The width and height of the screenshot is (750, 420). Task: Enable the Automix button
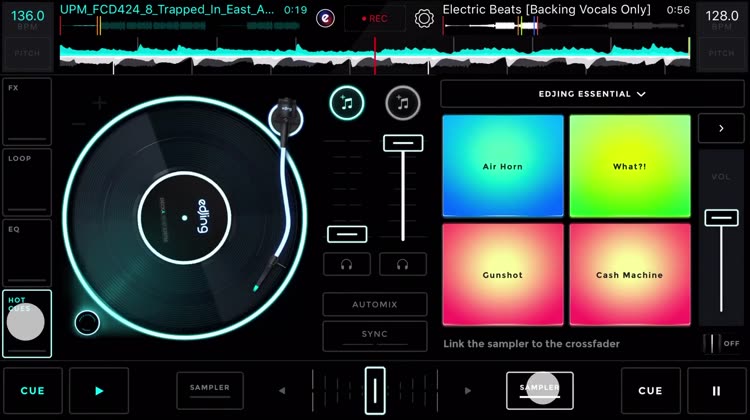(375, 304)
